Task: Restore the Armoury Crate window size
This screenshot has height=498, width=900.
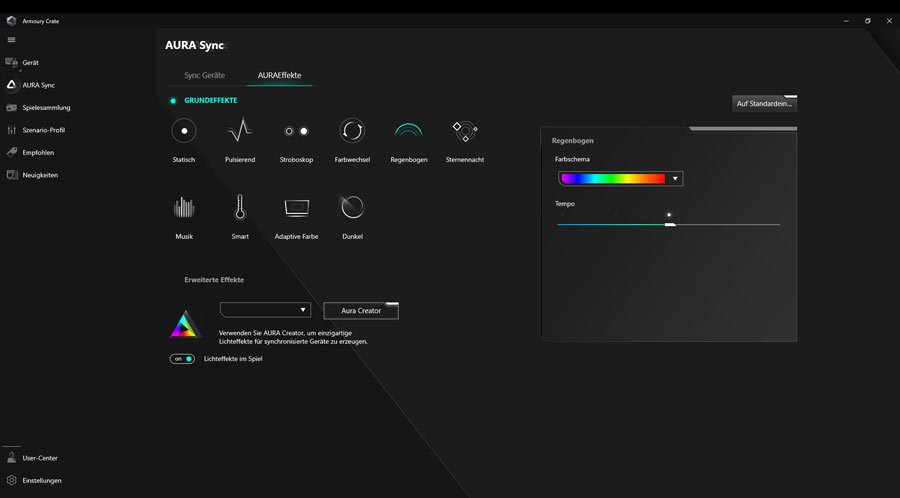Action: tap(868, 21)
